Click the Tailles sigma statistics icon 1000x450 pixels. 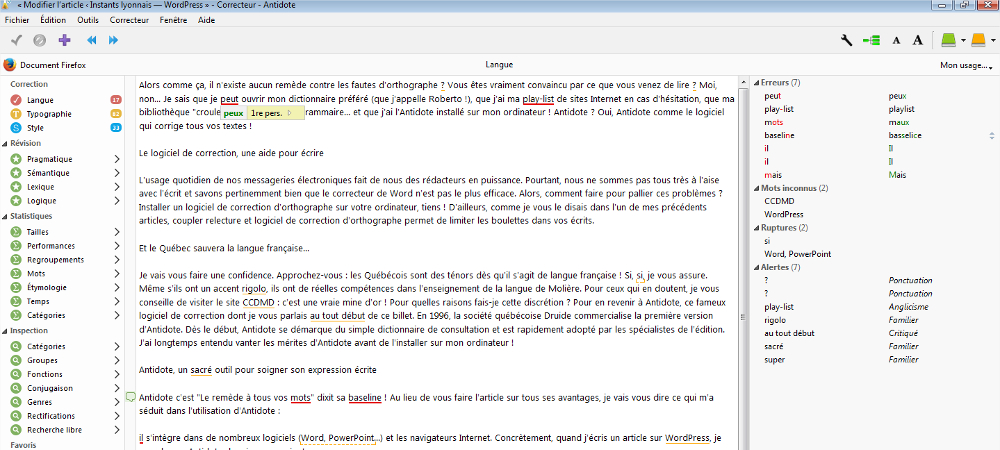16,232
